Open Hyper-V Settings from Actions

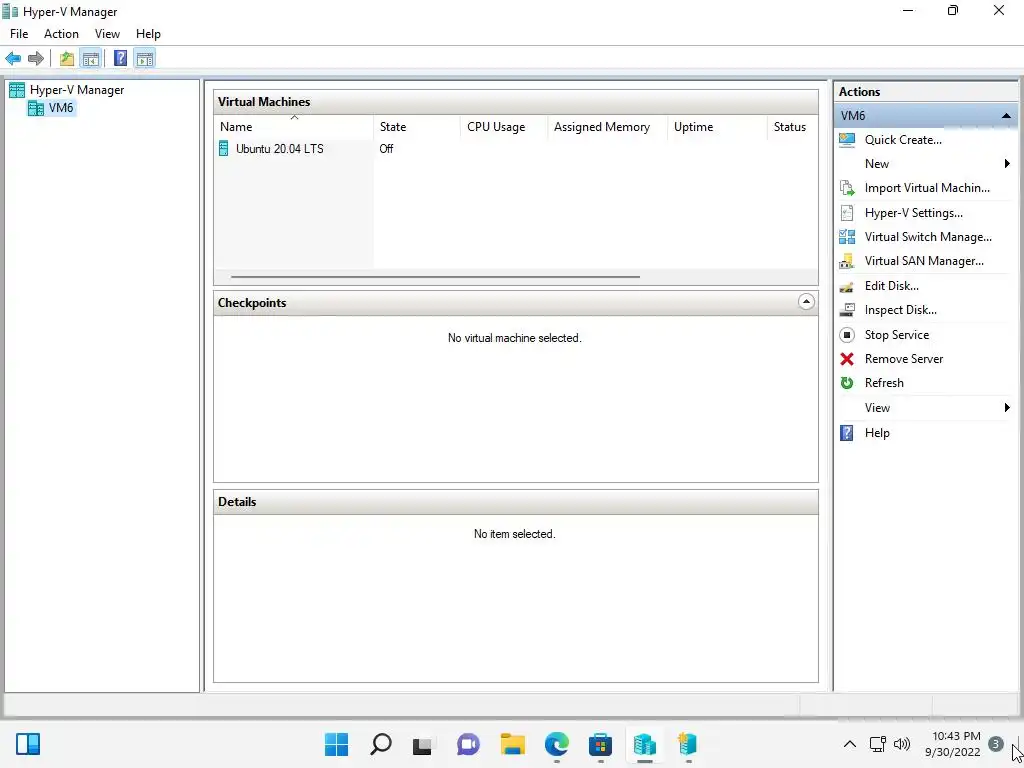(x=913, y=213)
